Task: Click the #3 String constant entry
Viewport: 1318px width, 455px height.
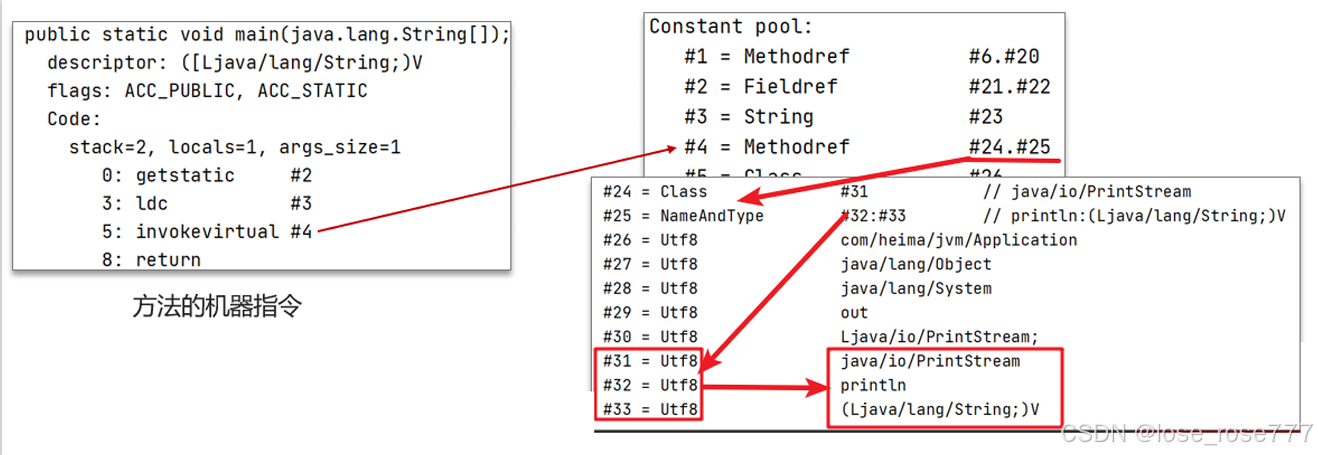Action: coord(766,117)
